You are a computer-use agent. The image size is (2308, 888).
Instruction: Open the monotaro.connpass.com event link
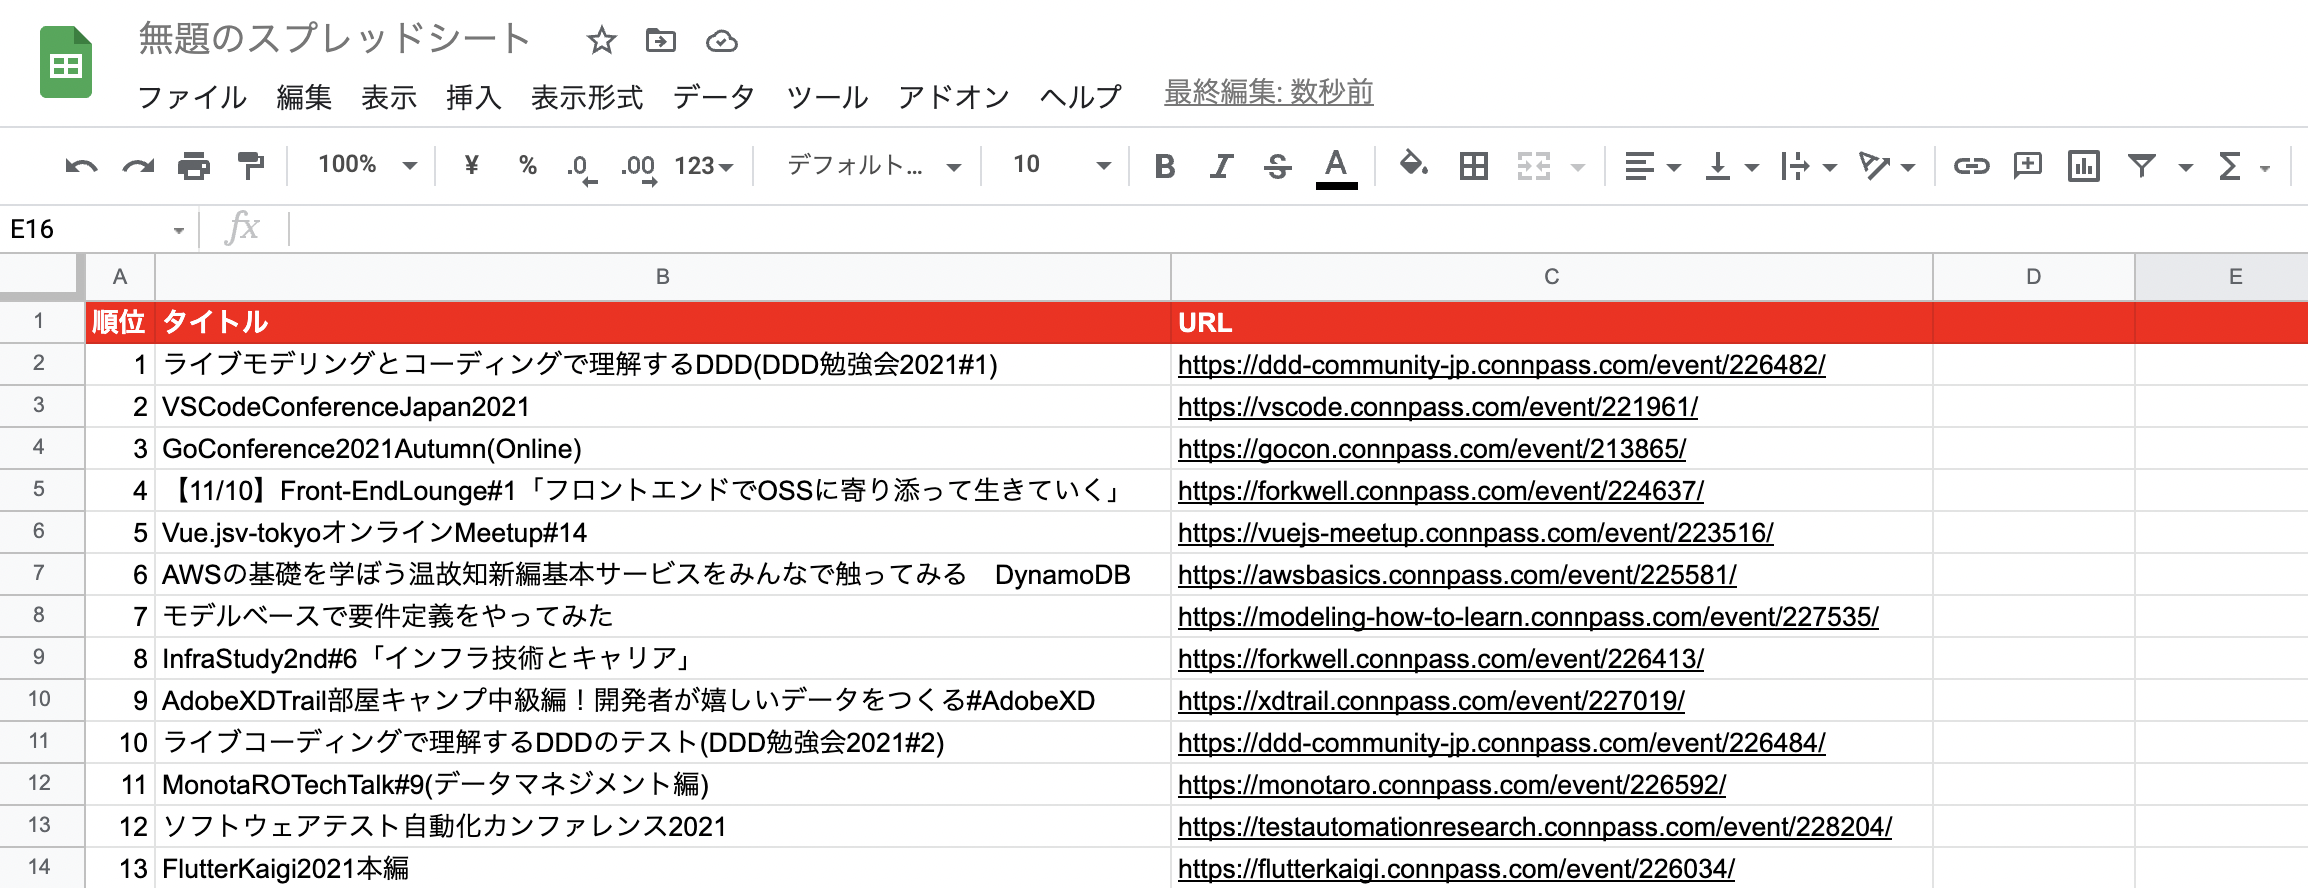1452,785
